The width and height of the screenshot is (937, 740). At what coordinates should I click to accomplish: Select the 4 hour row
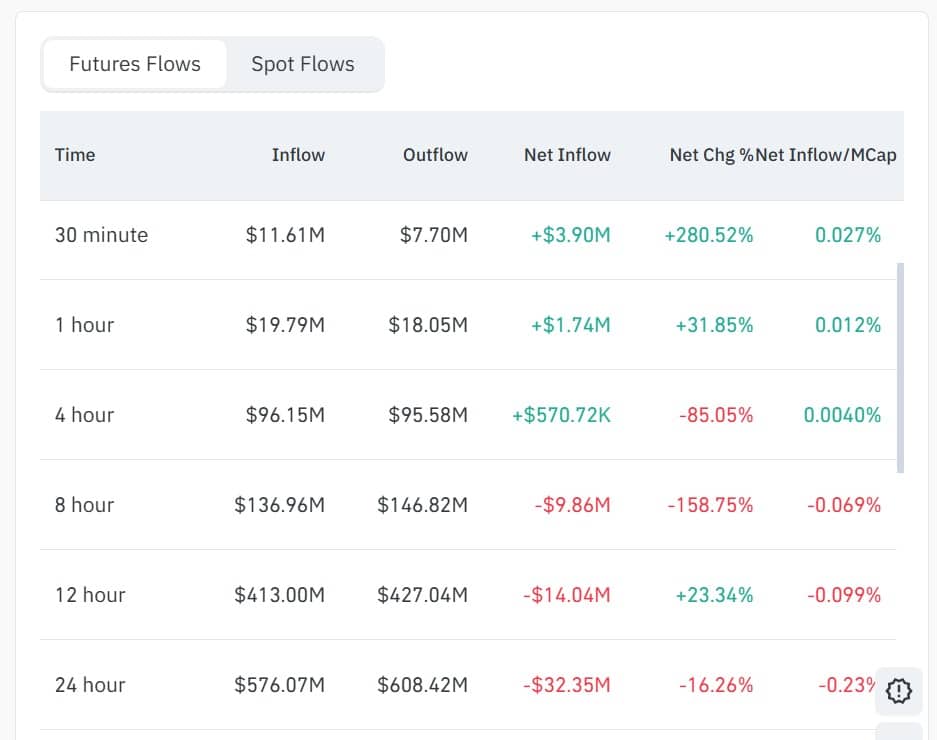coord(84,415)
